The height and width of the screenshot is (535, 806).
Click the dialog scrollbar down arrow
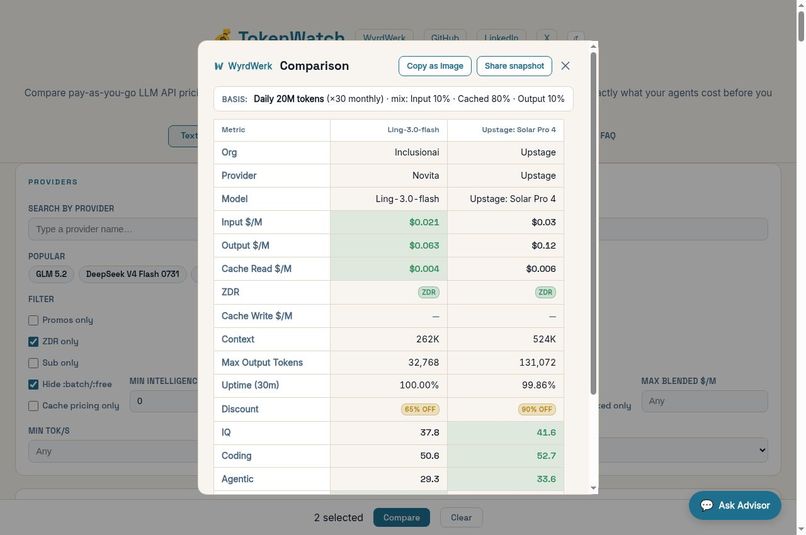click(x=594, y=488)
